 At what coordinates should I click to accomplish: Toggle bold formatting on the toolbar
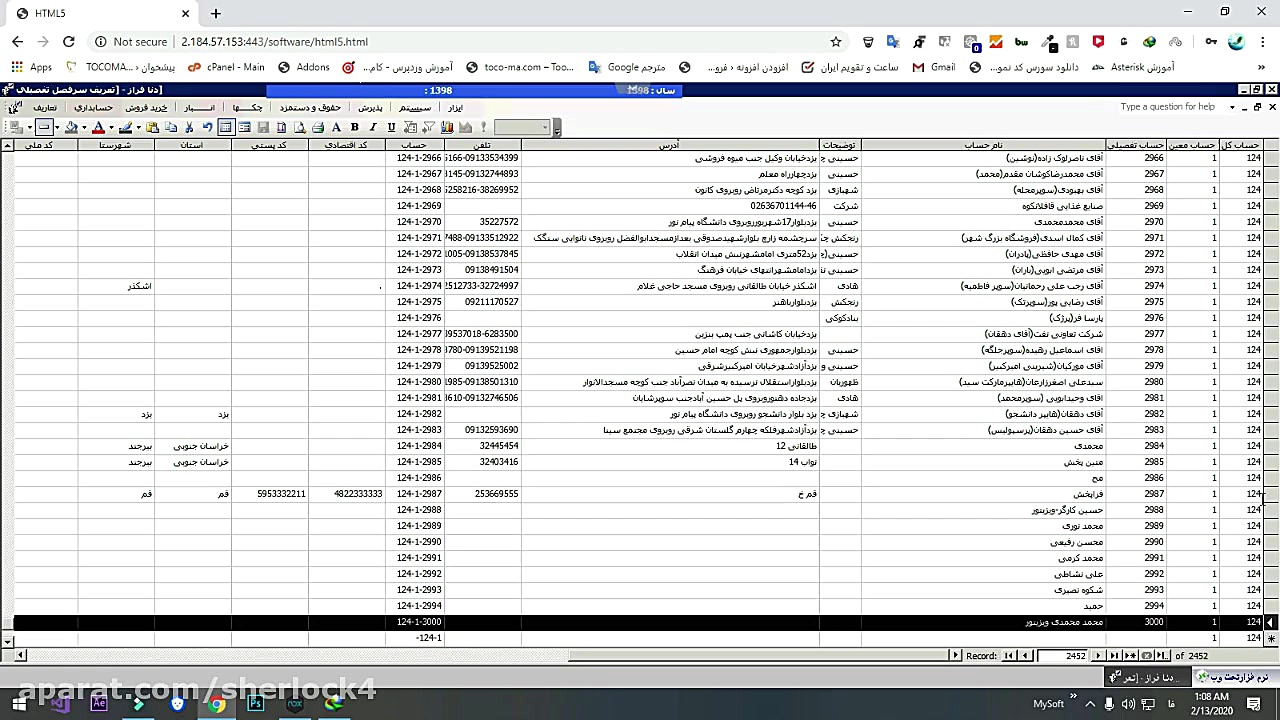point(353,128)
